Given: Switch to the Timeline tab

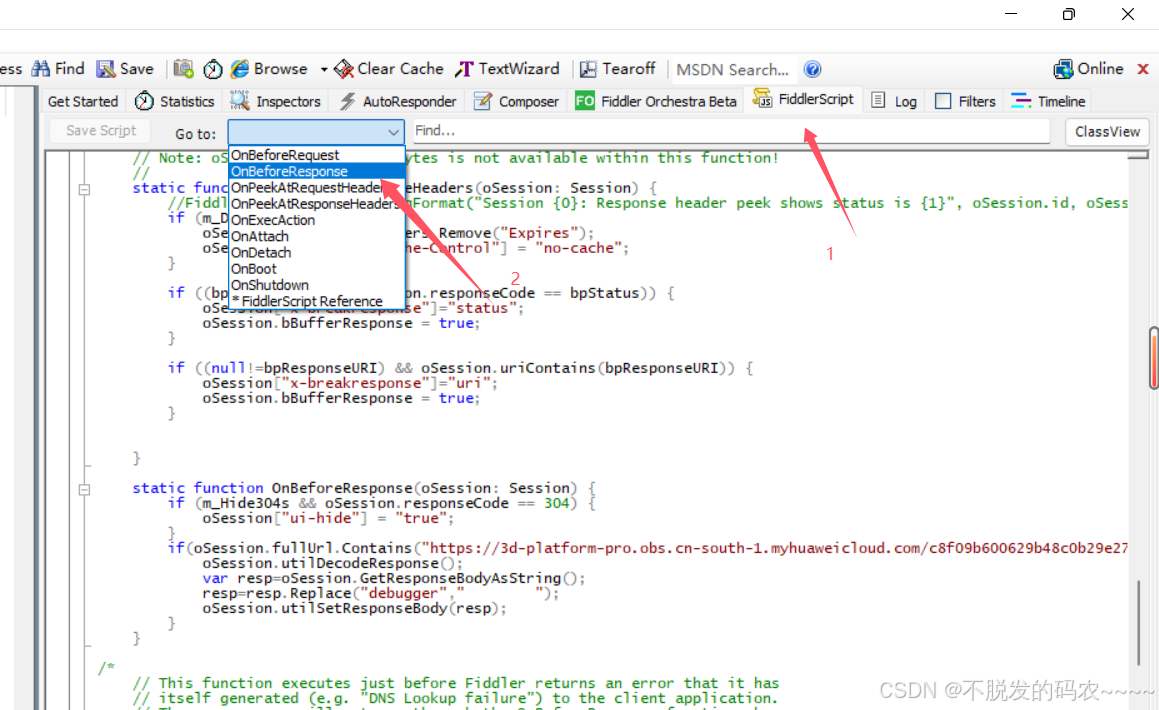Looking at the screenshot, I should (x=1049, y=101).
